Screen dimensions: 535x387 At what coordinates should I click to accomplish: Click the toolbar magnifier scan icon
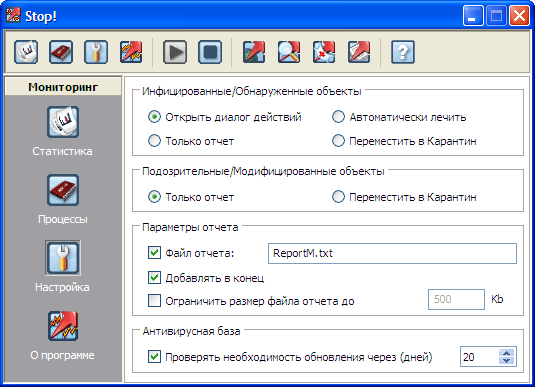click(289, 52)
